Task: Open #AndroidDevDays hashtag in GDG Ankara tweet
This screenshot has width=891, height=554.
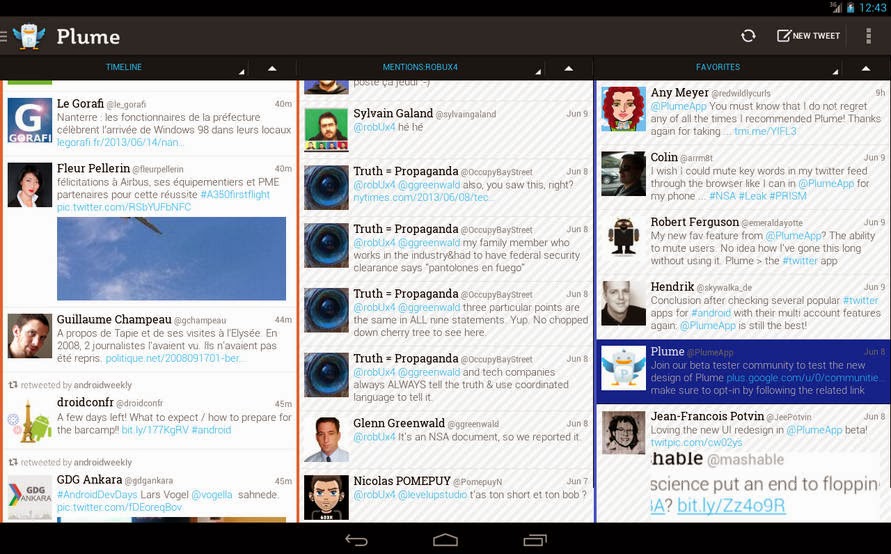Action: (x=97, y=494)
